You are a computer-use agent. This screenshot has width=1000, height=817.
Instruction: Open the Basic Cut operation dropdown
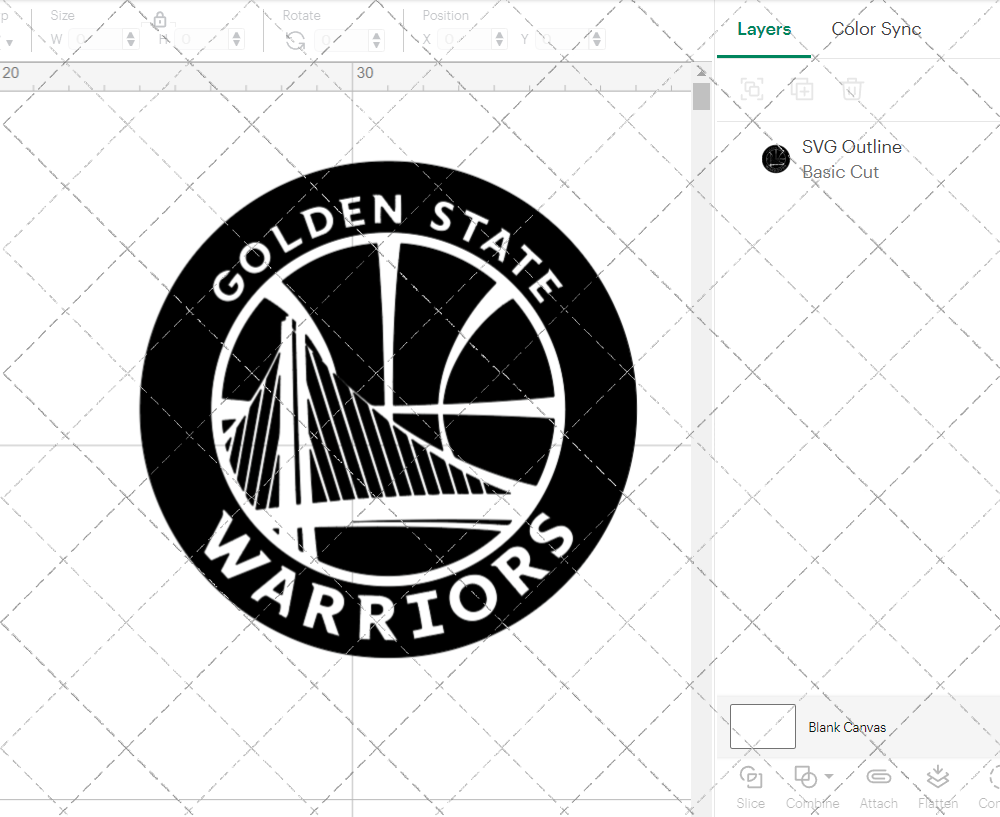(x=841, y=172)
